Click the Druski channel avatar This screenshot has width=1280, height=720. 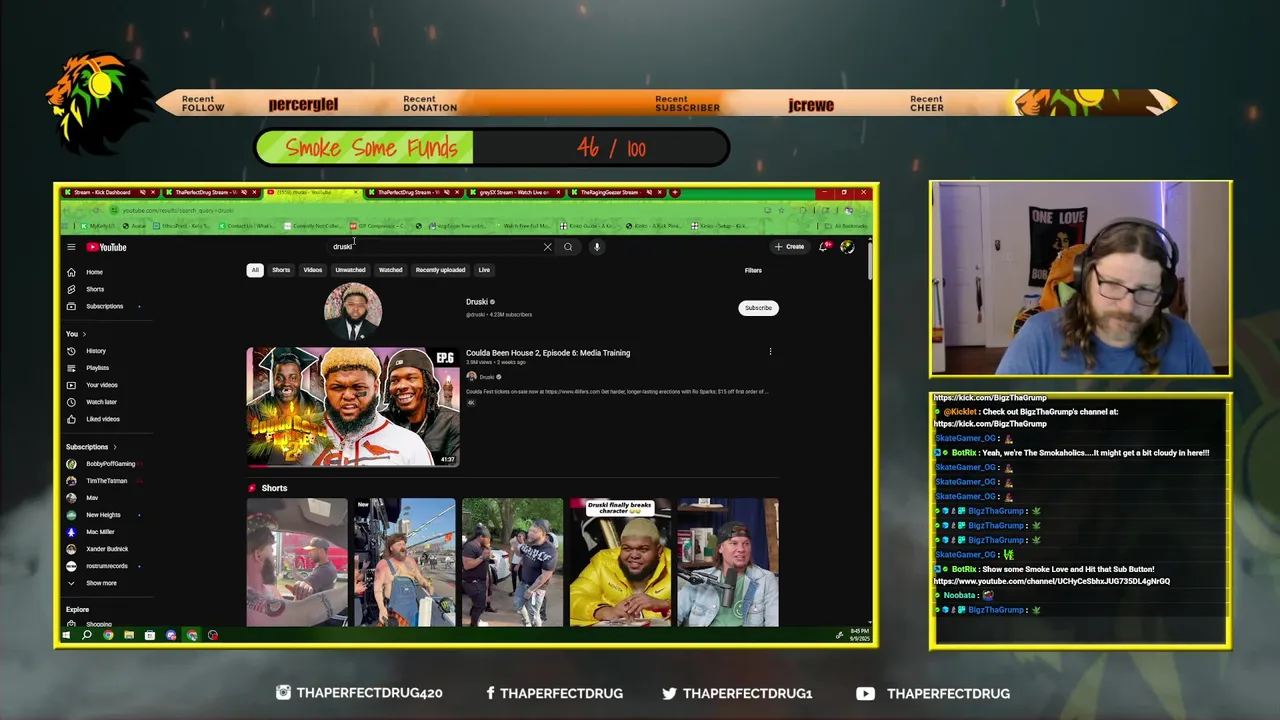pyautogui.click(x=353, y=309)
